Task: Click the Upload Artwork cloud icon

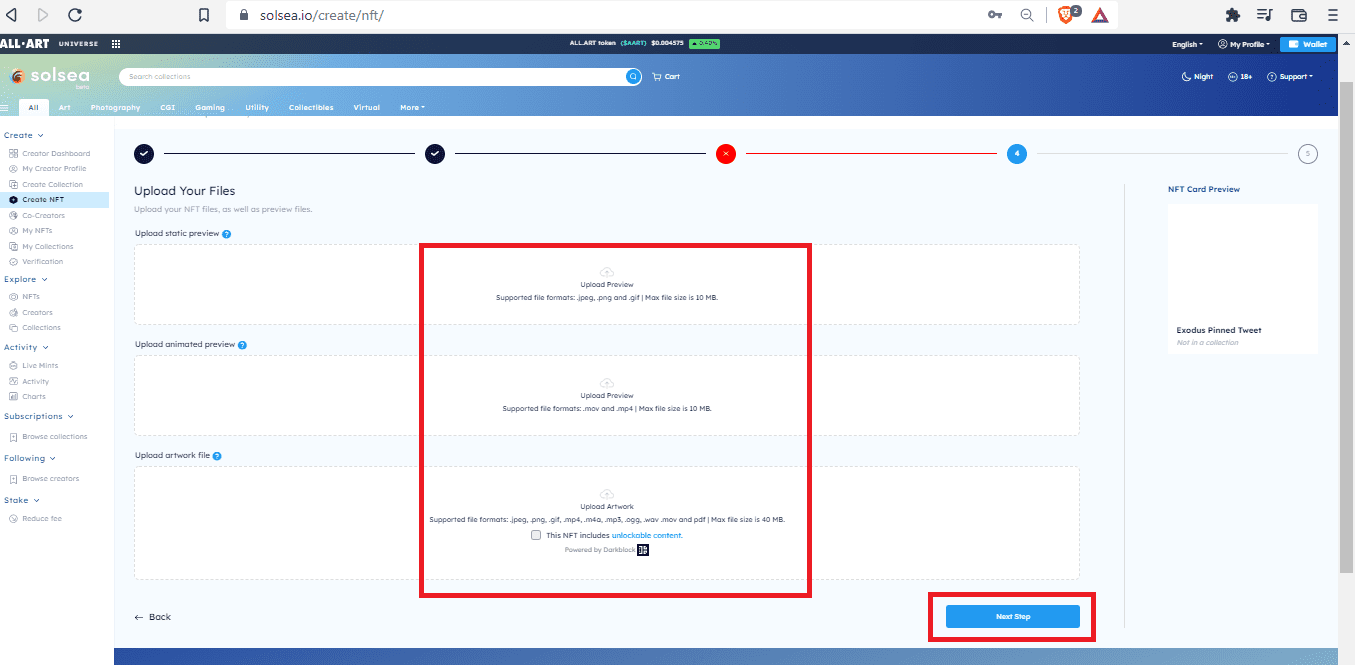Action: 607,494
